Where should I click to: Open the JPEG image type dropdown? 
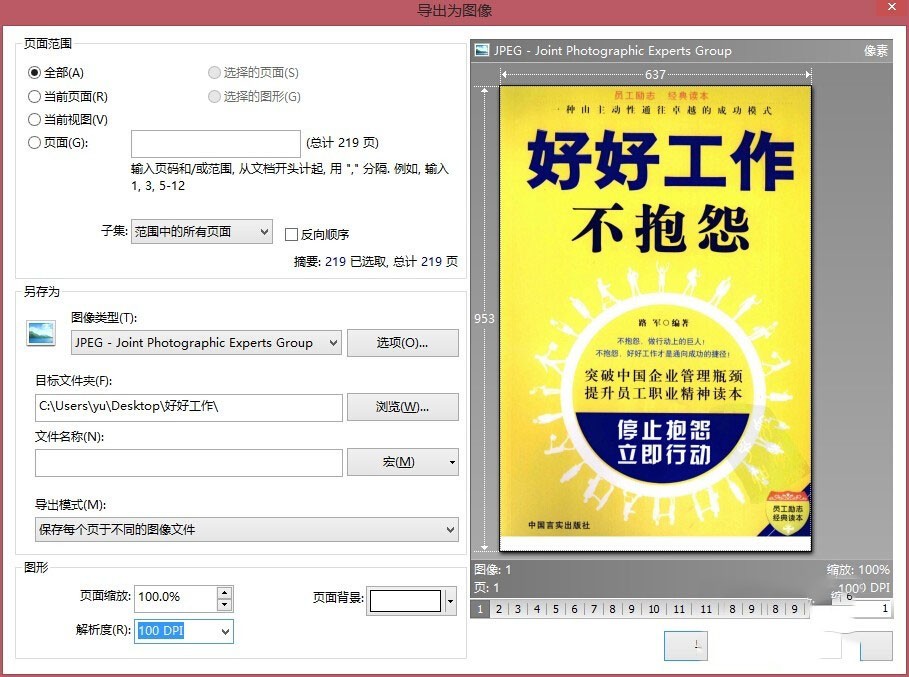[x=206, y=343]
